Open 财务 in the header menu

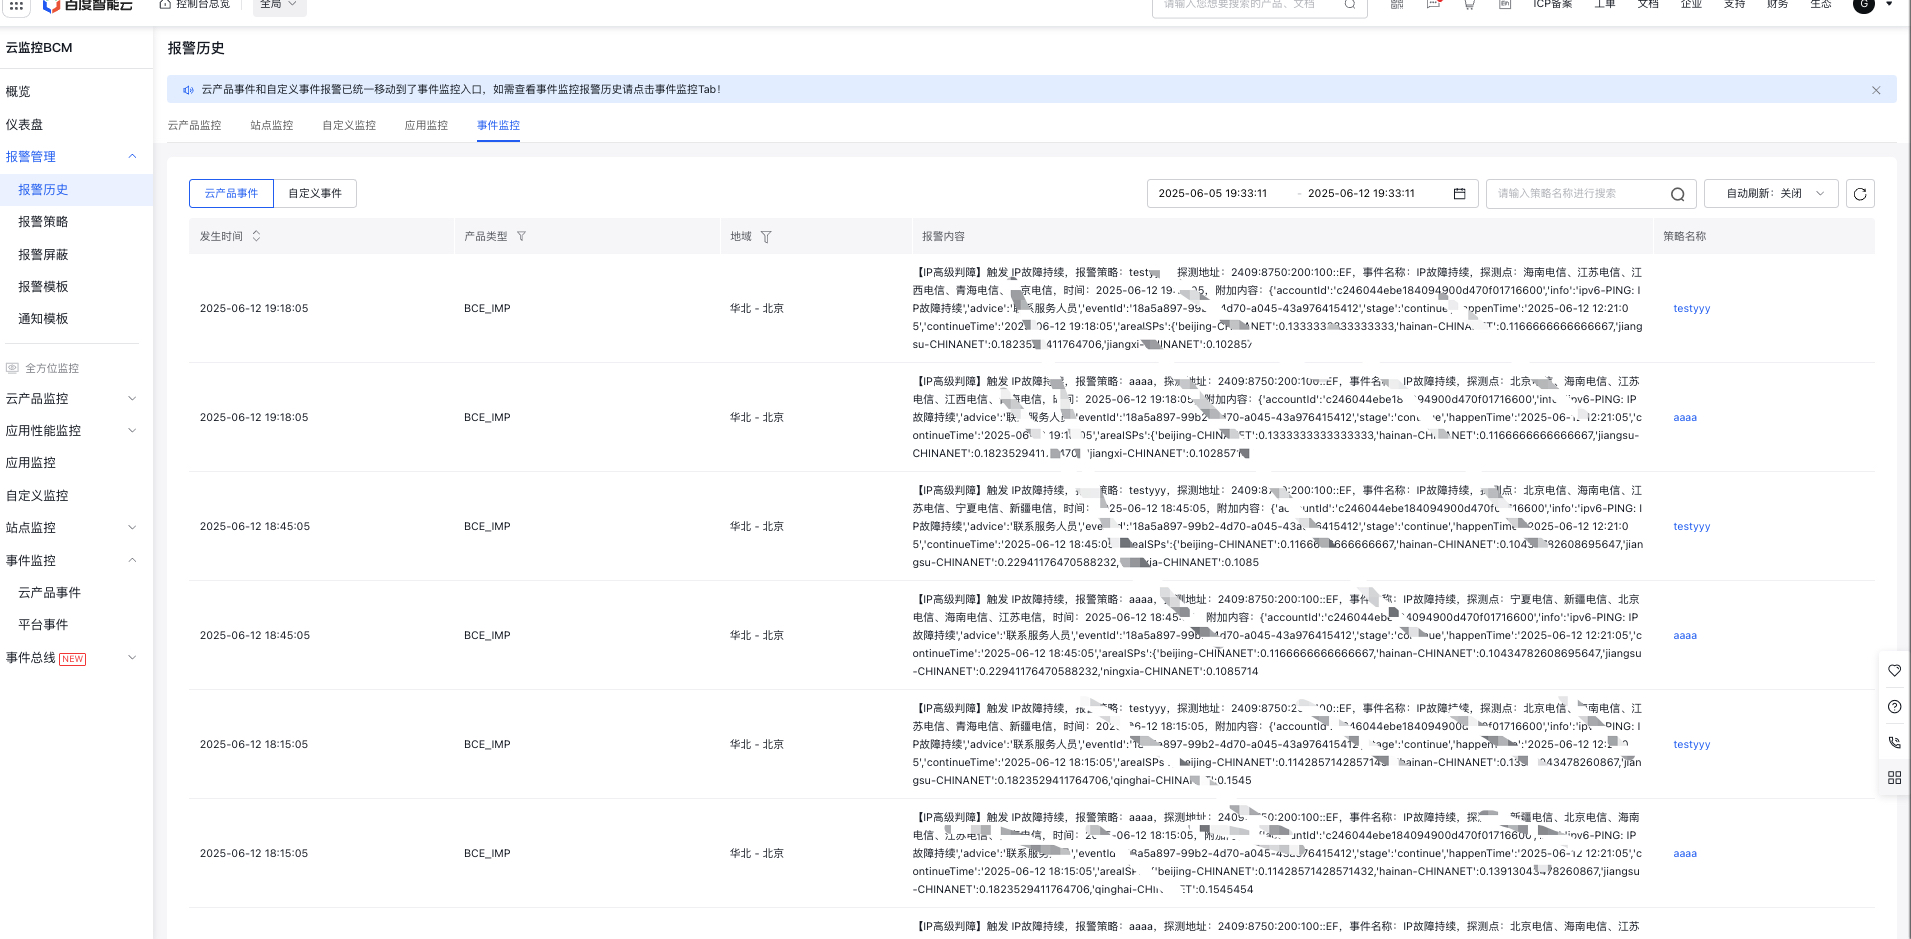click(1777, 4)
